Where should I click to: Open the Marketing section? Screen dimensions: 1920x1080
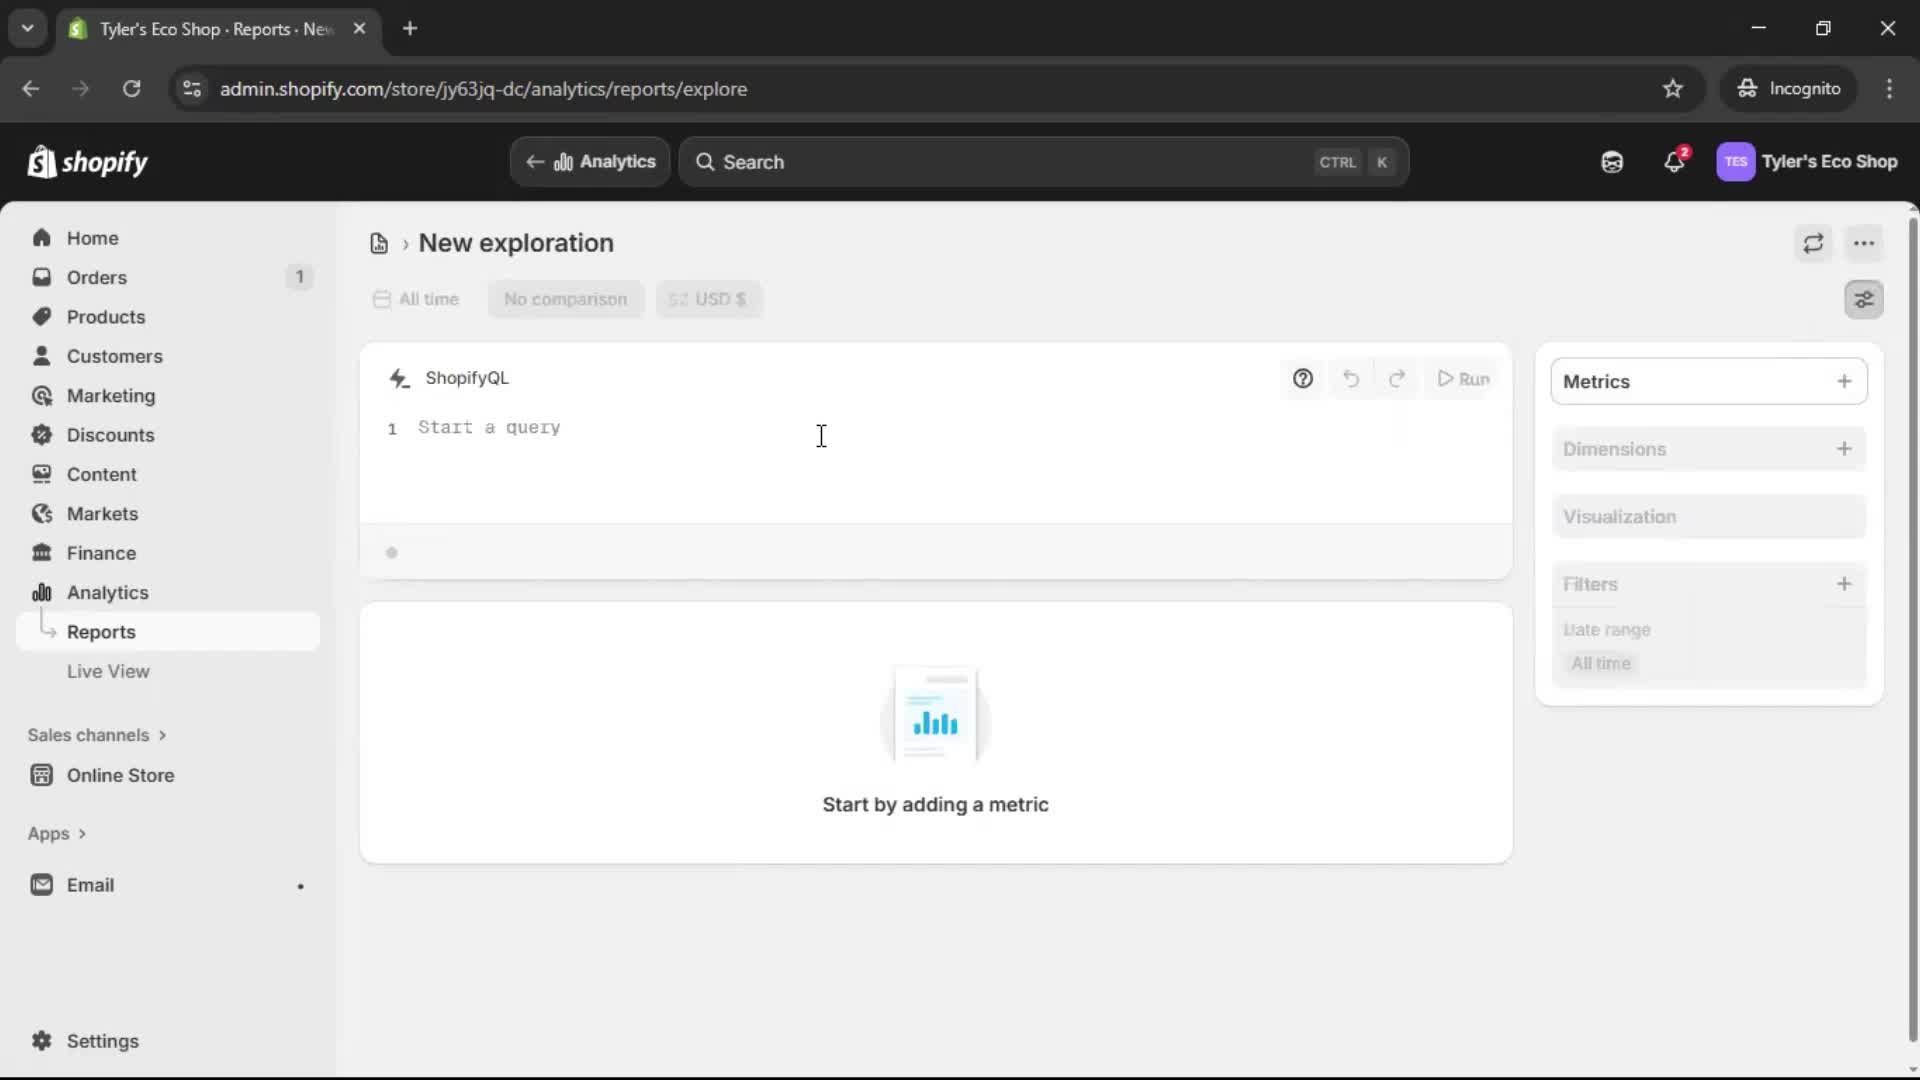110,395
